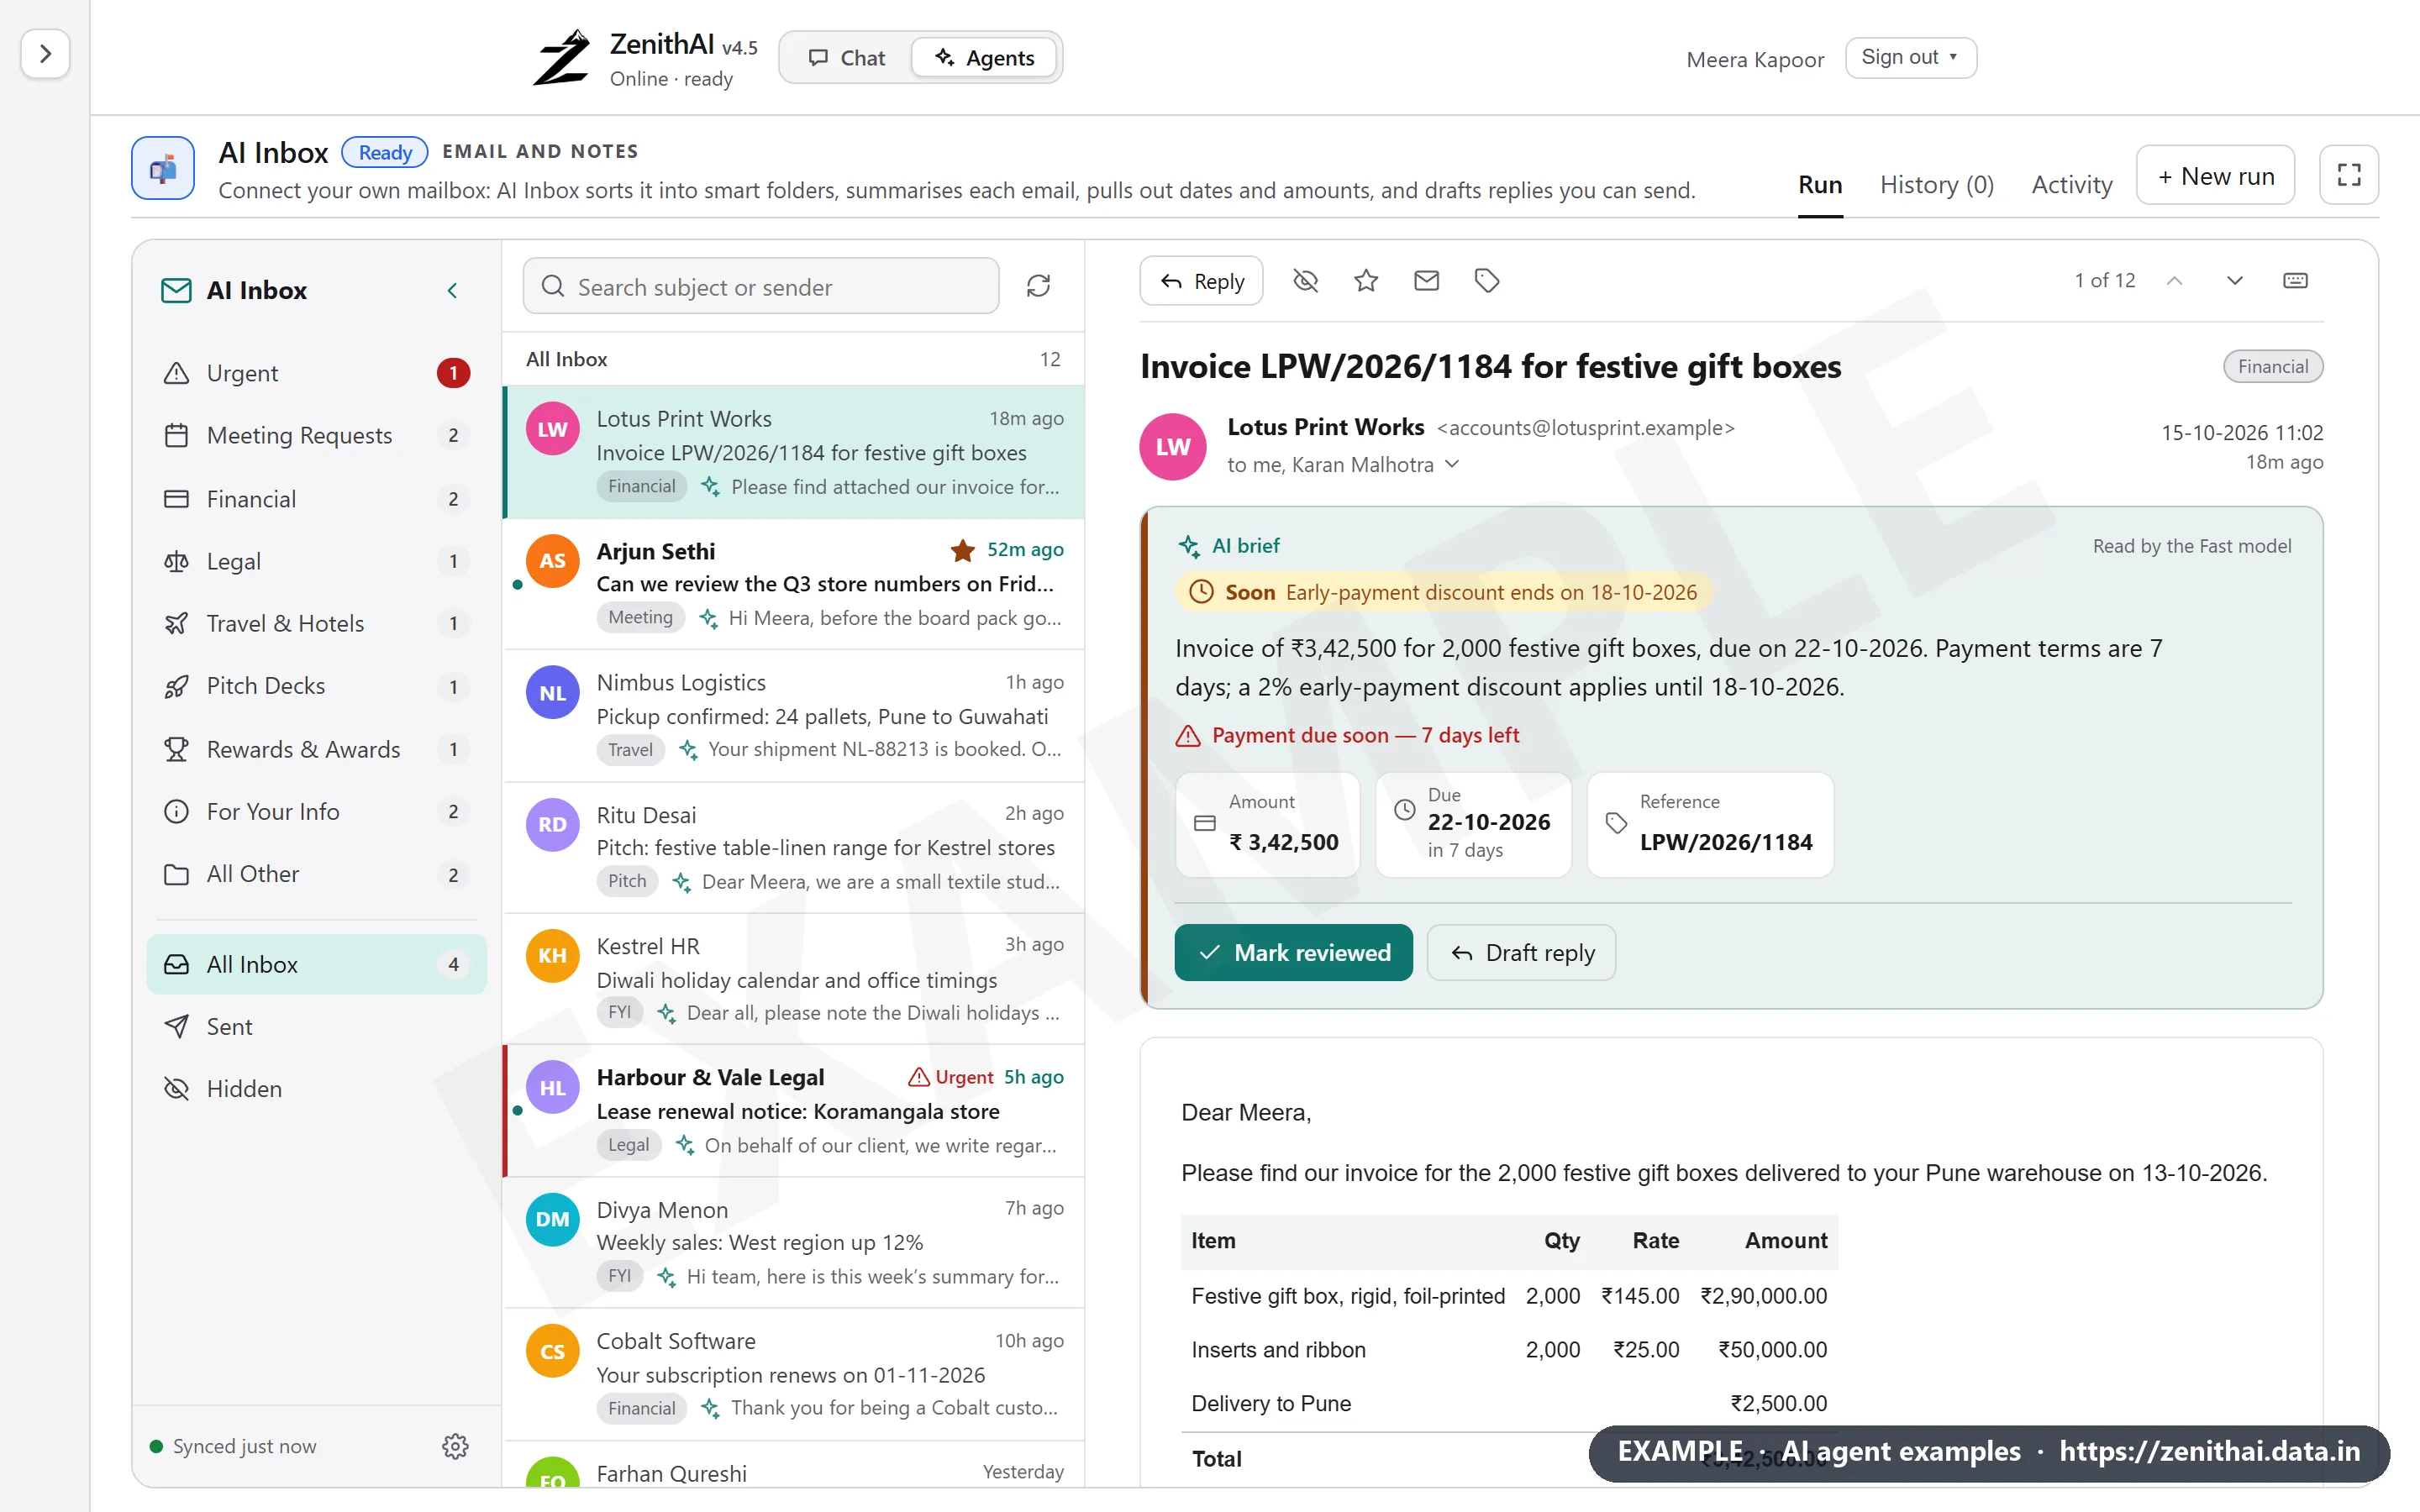Refresh the inbox list
The image size is (2420, 1512).
click(1038, 287)
